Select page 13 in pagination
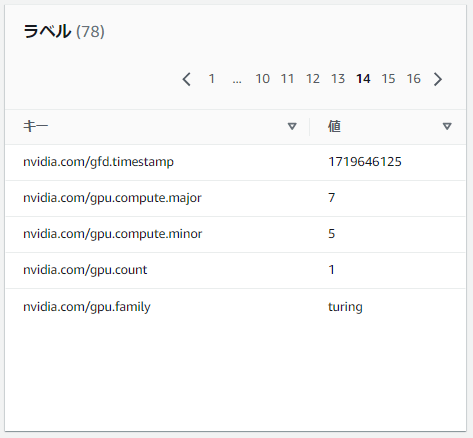The width and height of the screenshot is (473, 438). point(338,79)
